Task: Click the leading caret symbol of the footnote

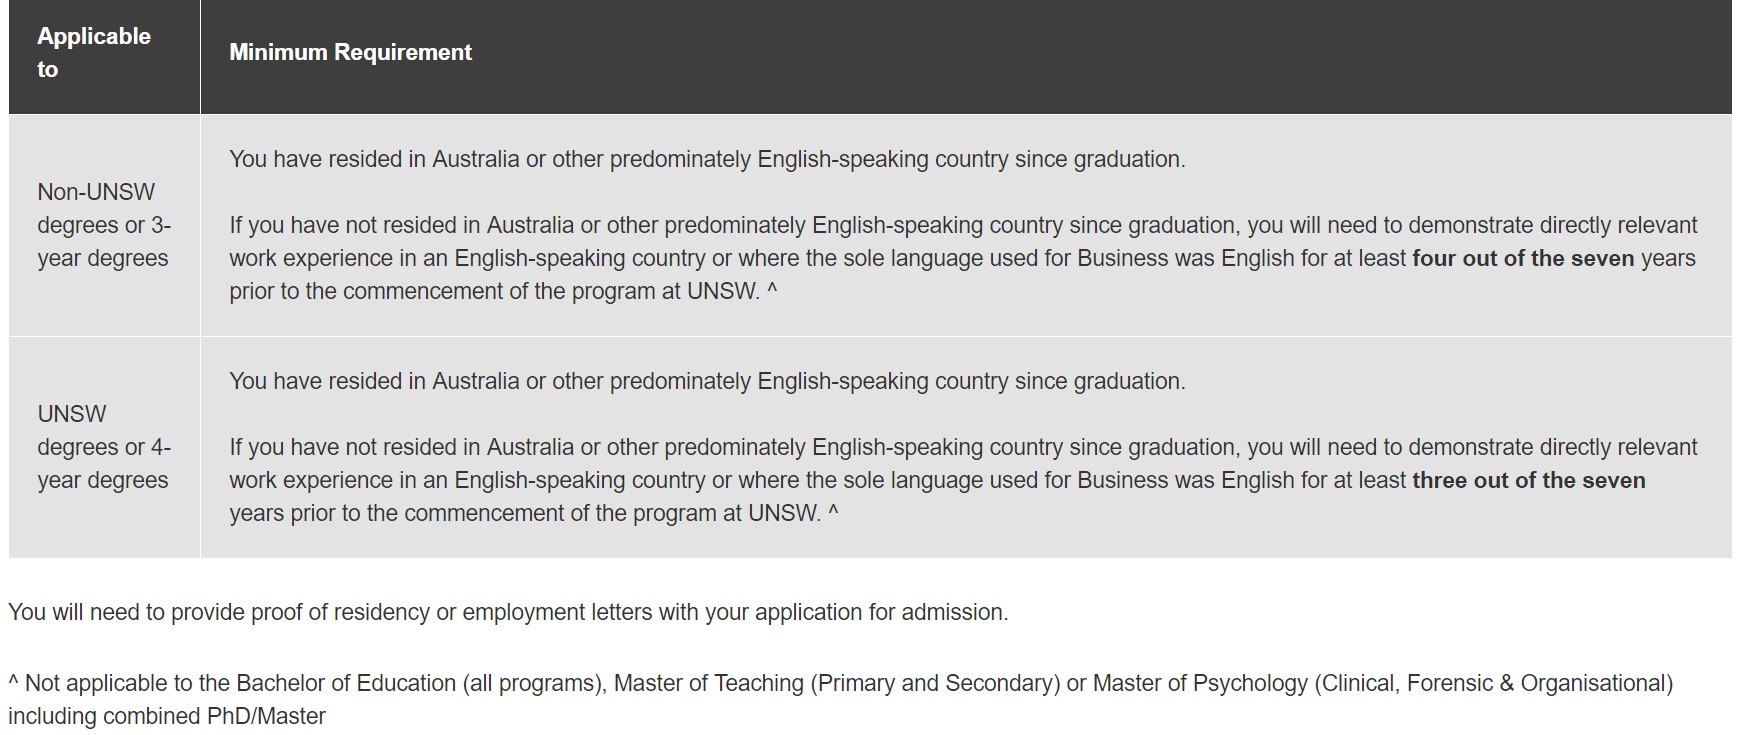Action: 13,682
